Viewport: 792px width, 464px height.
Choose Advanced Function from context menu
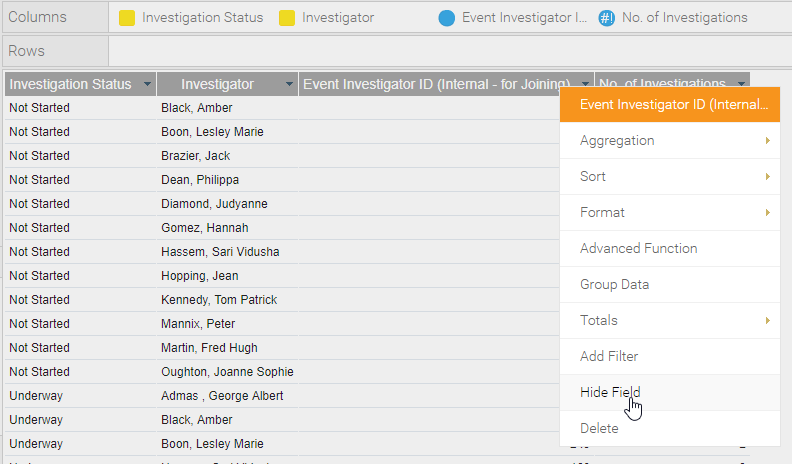[670, 248]
